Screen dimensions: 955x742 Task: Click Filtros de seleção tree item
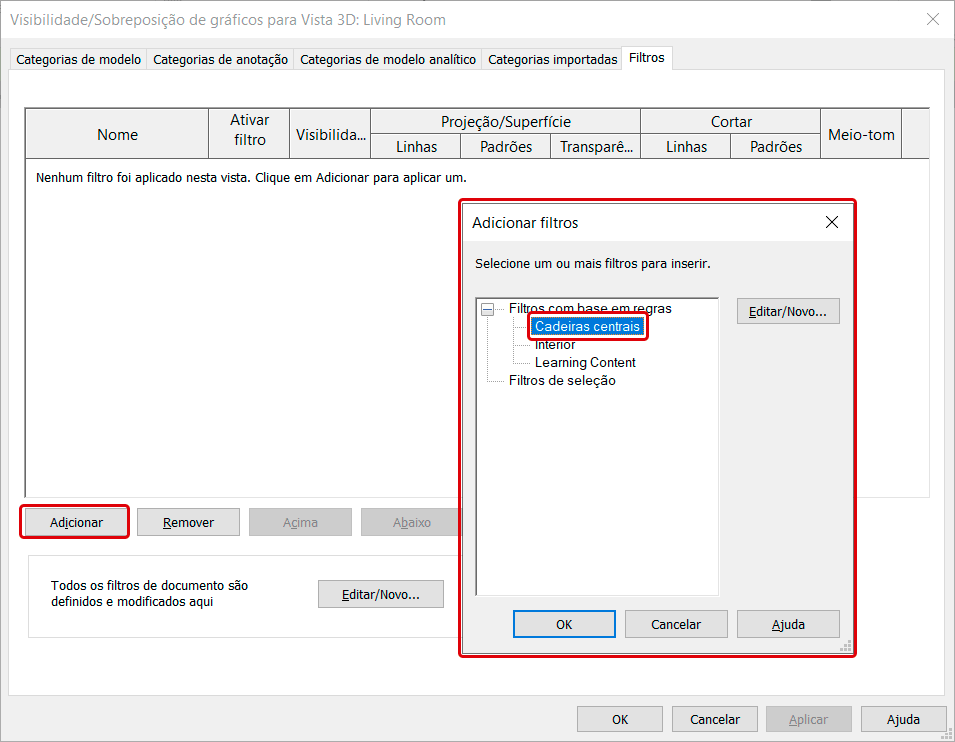(561, 381)
